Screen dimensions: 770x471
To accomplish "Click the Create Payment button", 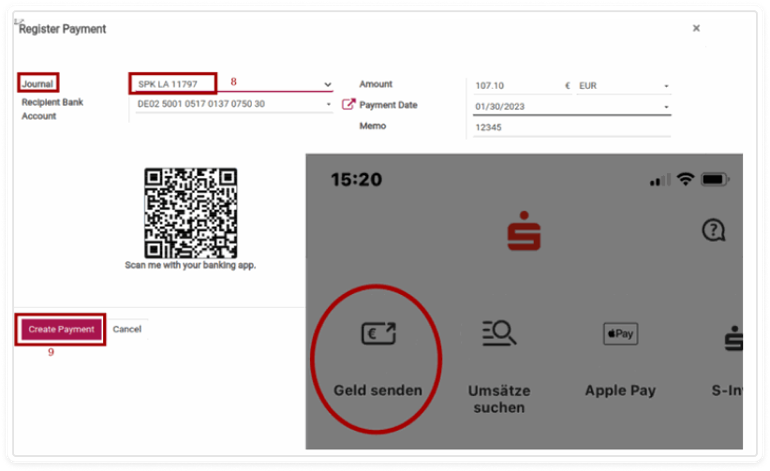I will (x=61, y=329).
